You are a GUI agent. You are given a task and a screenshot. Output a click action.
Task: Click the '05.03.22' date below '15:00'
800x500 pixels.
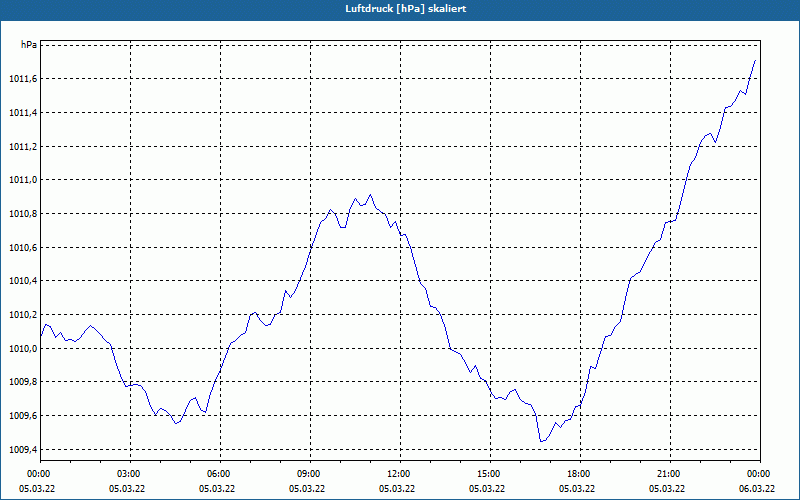(487, 489)
